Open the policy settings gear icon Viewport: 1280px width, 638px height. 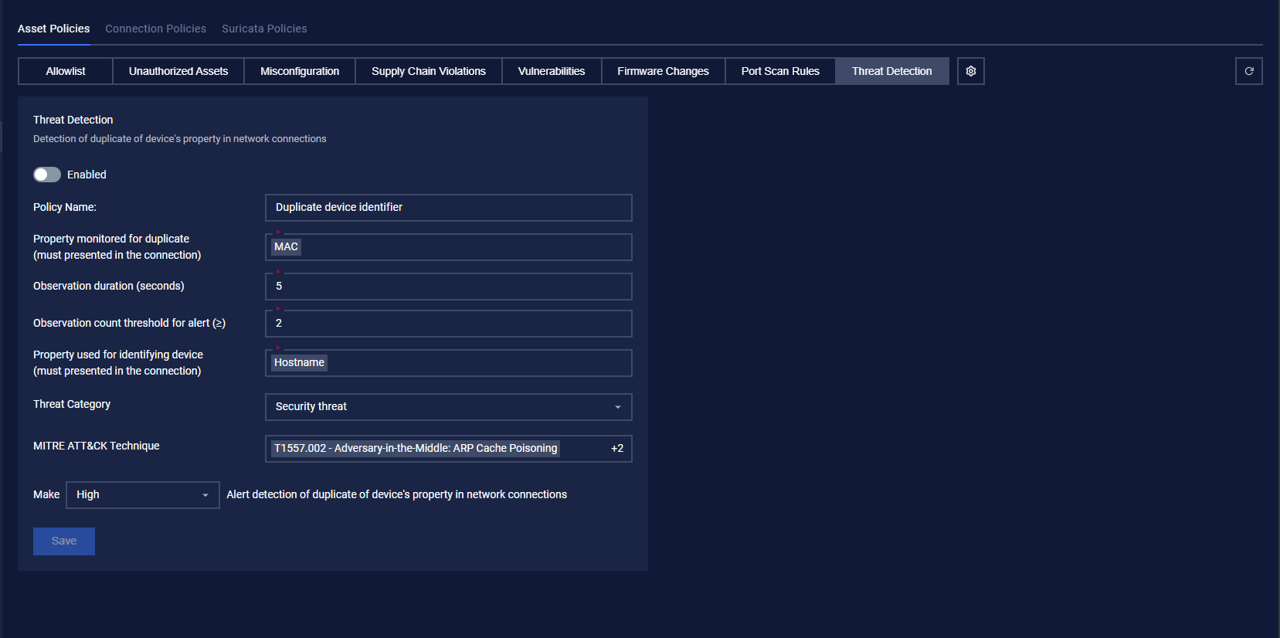pos(970,71)
